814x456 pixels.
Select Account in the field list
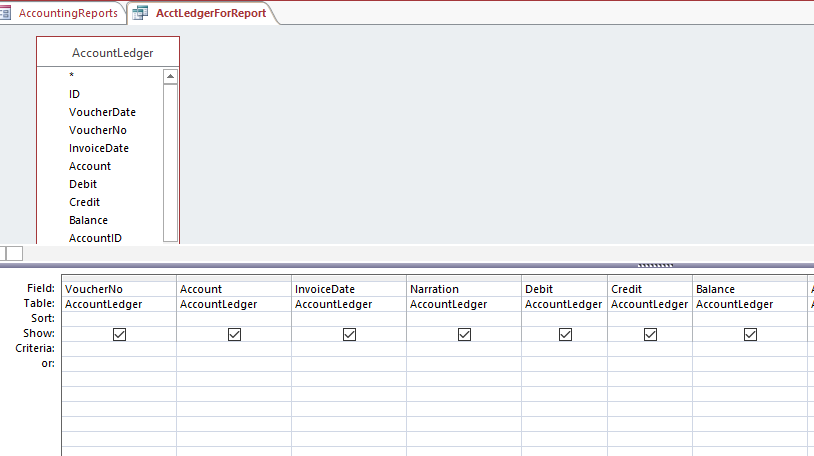click(90, 166)
